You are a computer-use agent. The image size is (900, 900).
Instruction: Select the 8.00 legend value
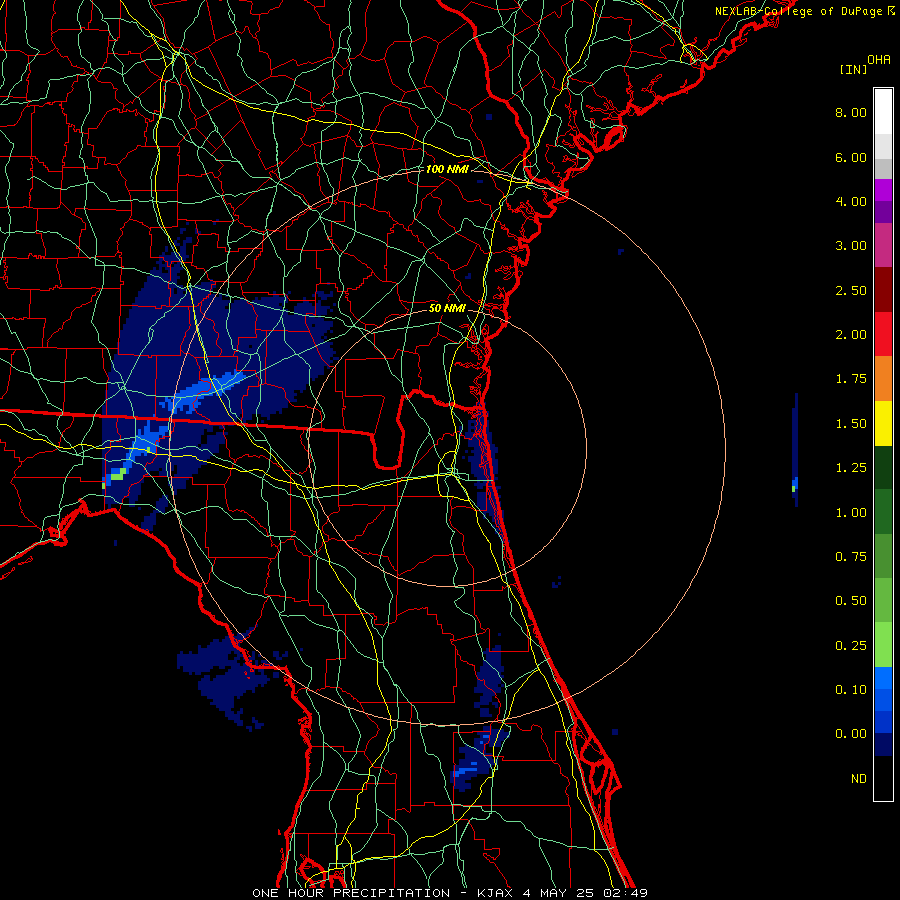click(x=851, y=112)
